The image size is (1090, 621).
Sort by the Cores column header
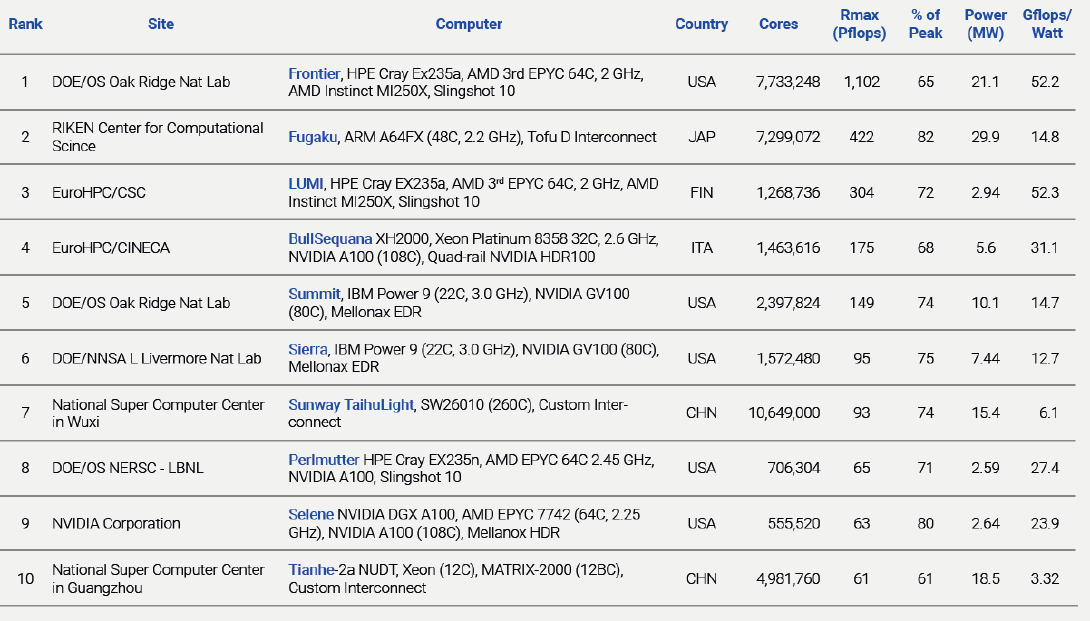click(x=779, y=24)
